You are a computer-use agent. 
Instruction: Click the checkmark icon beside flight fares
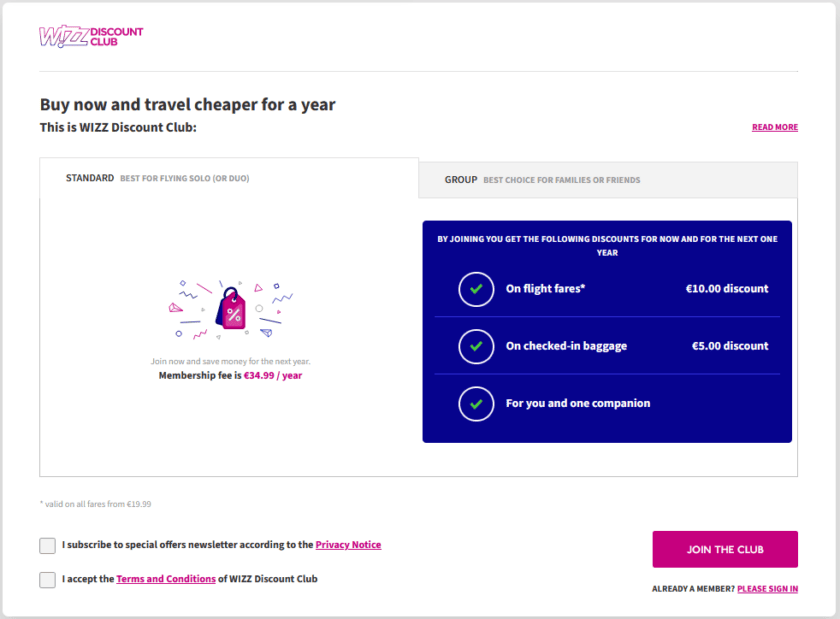(x=476, y=289)
